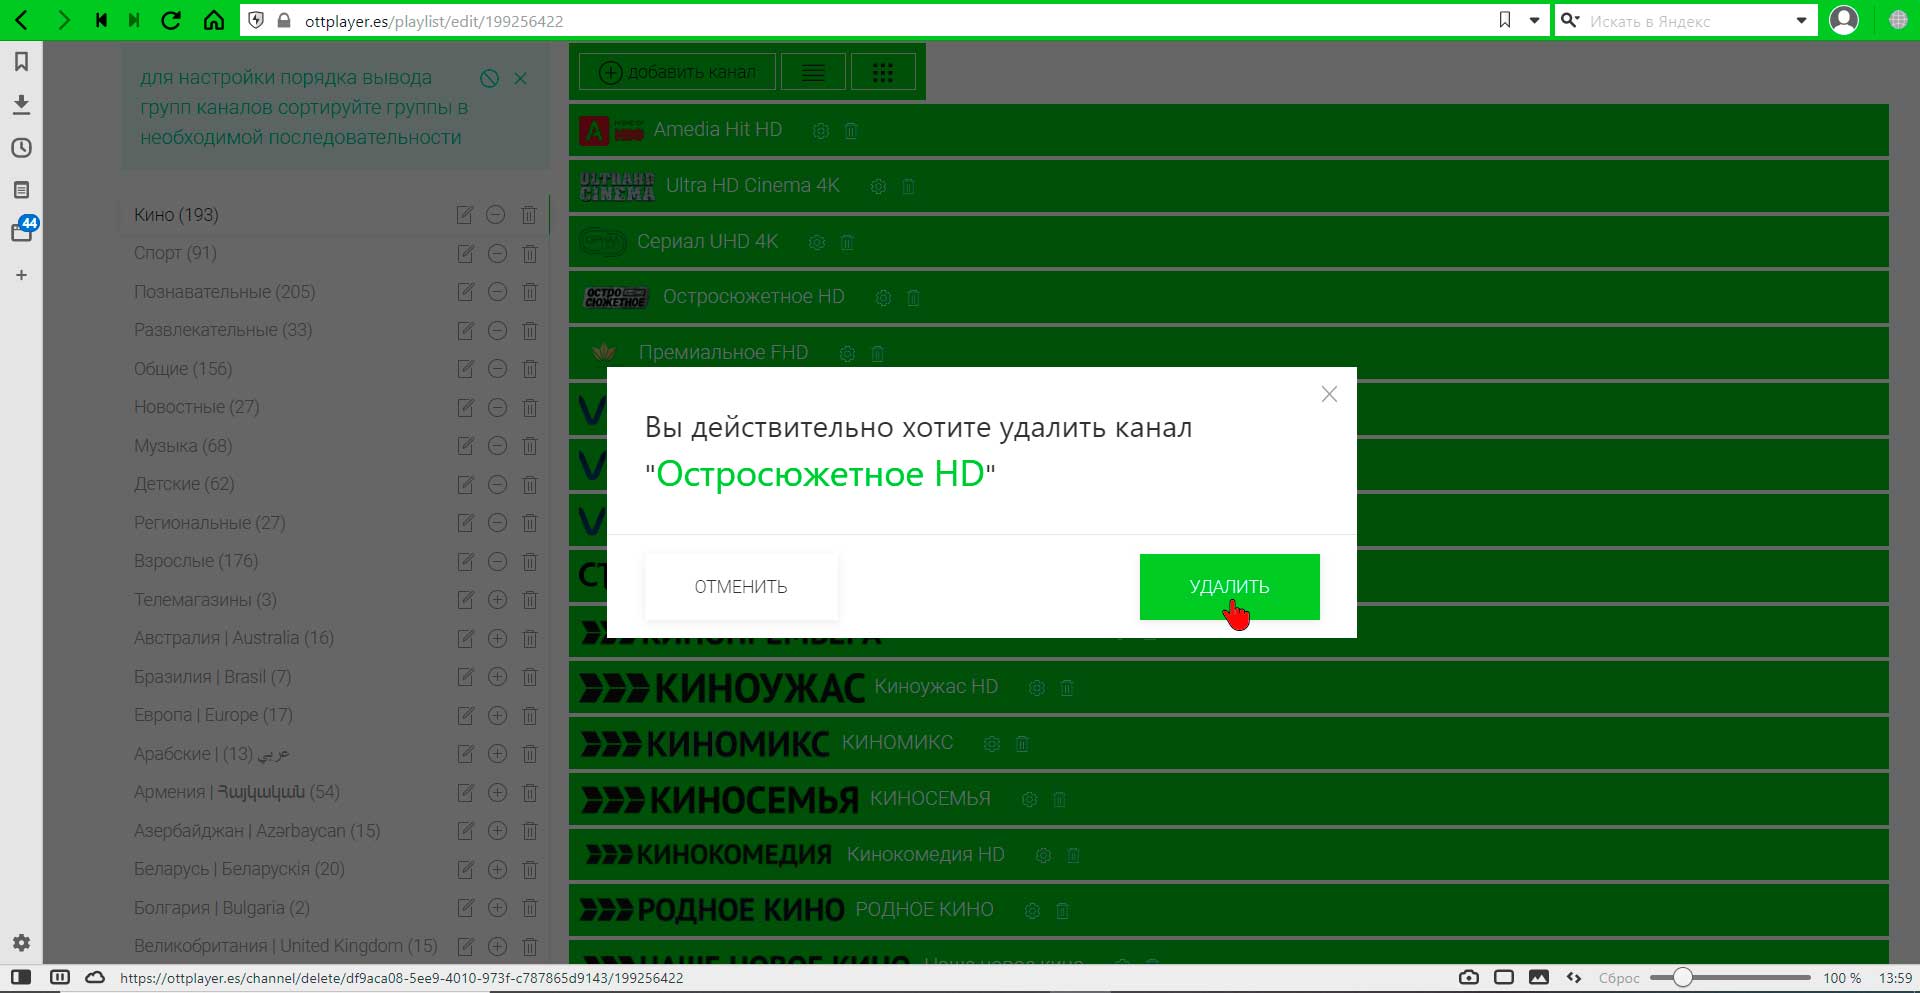The width and height of the screenshot is (1920, 993).
Task: Select the Беларусь | Беларускія (20) group
Action: click(239, 869)
